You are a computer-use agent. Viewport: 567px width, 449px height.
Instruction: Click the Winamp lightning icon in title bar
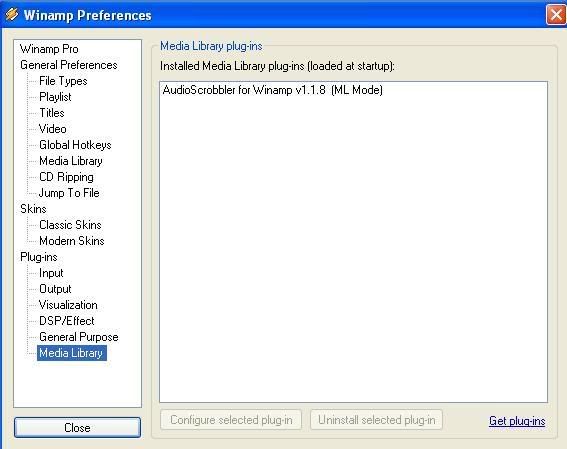12,14
